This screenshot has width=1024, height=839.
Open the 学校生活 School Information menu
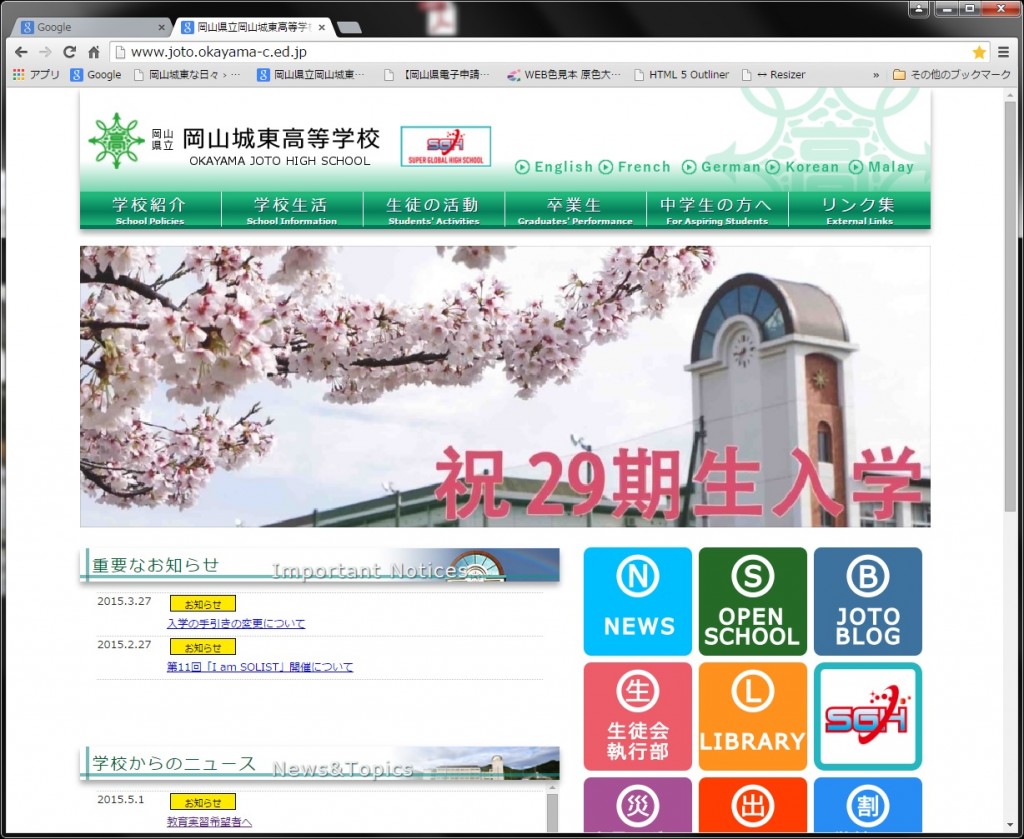[x=292, y=210]
